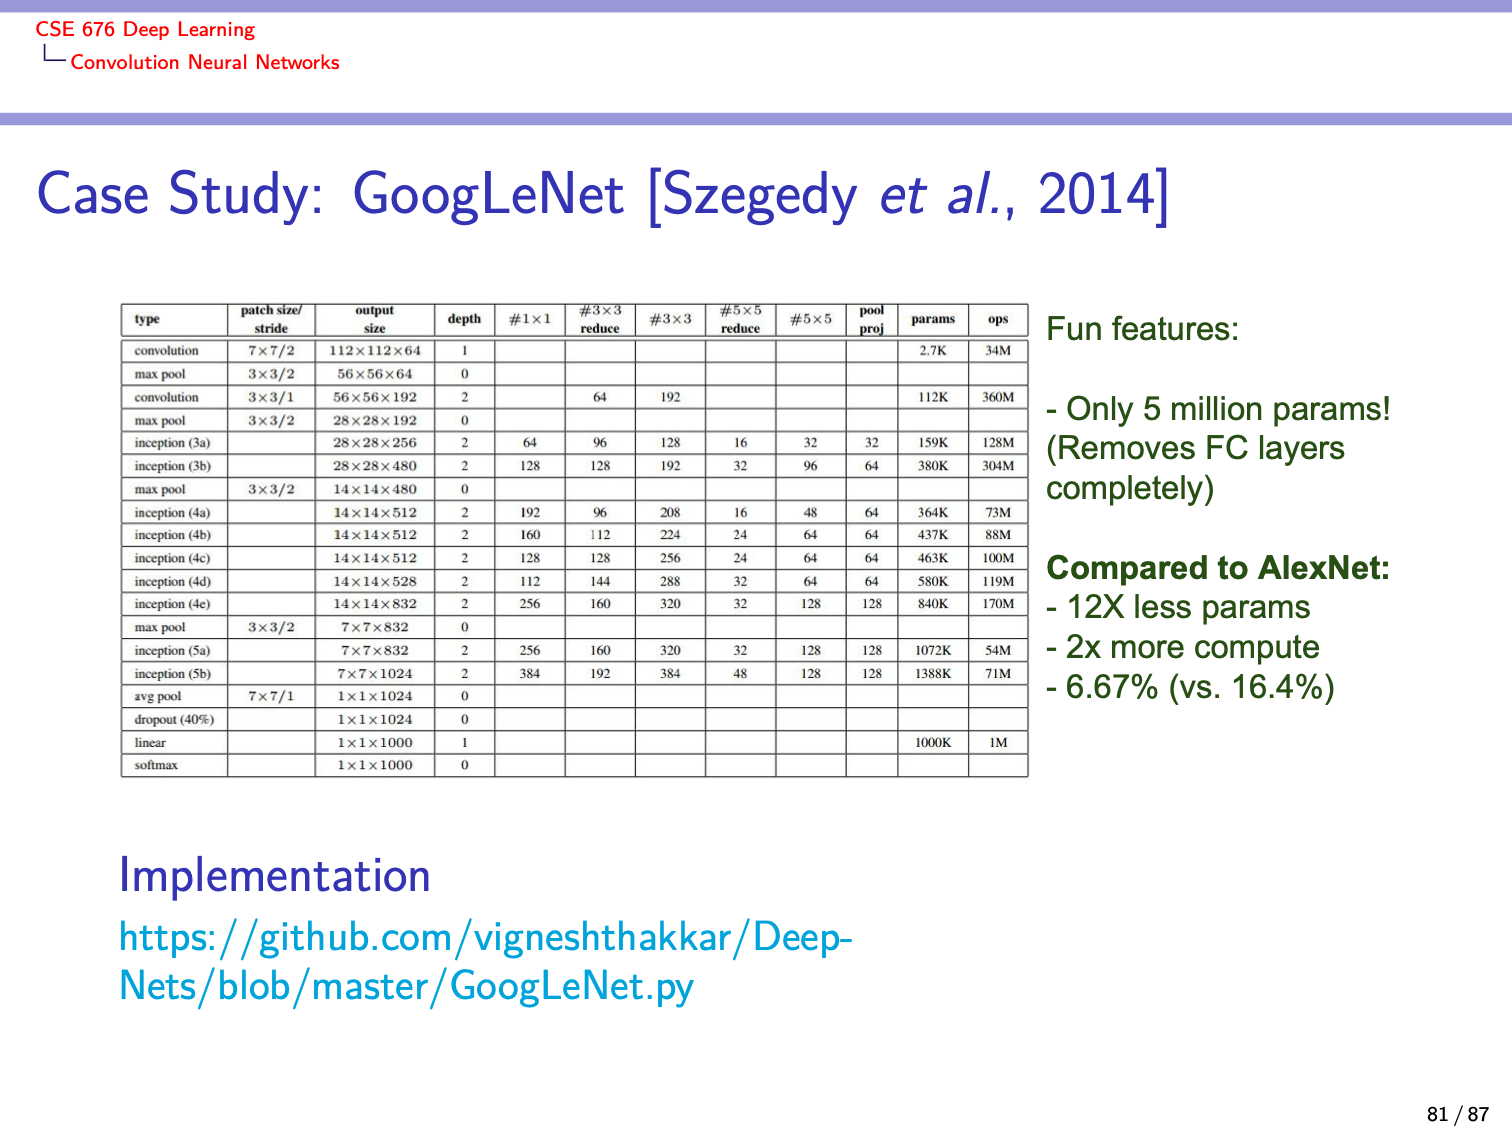1512x1134 pixels.
Task: Click 'Only 5 million params!' line
Action: [x=1218, y=409]
